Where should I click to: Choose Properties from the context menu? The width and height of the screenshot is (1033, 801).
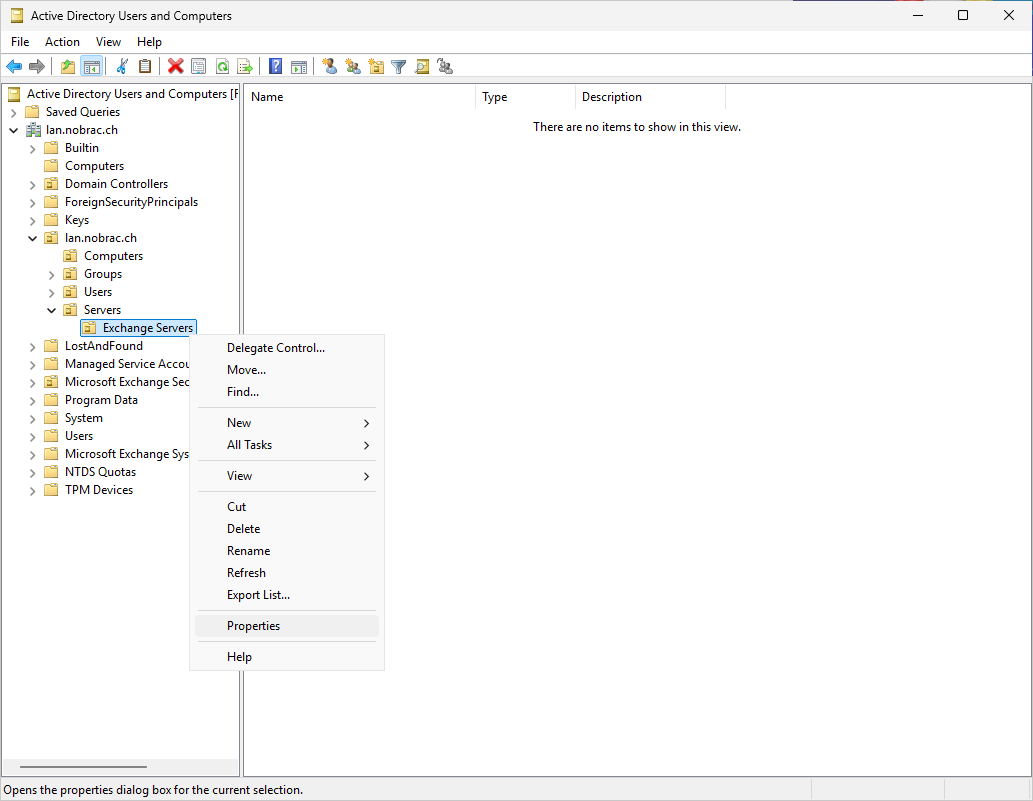287,626
